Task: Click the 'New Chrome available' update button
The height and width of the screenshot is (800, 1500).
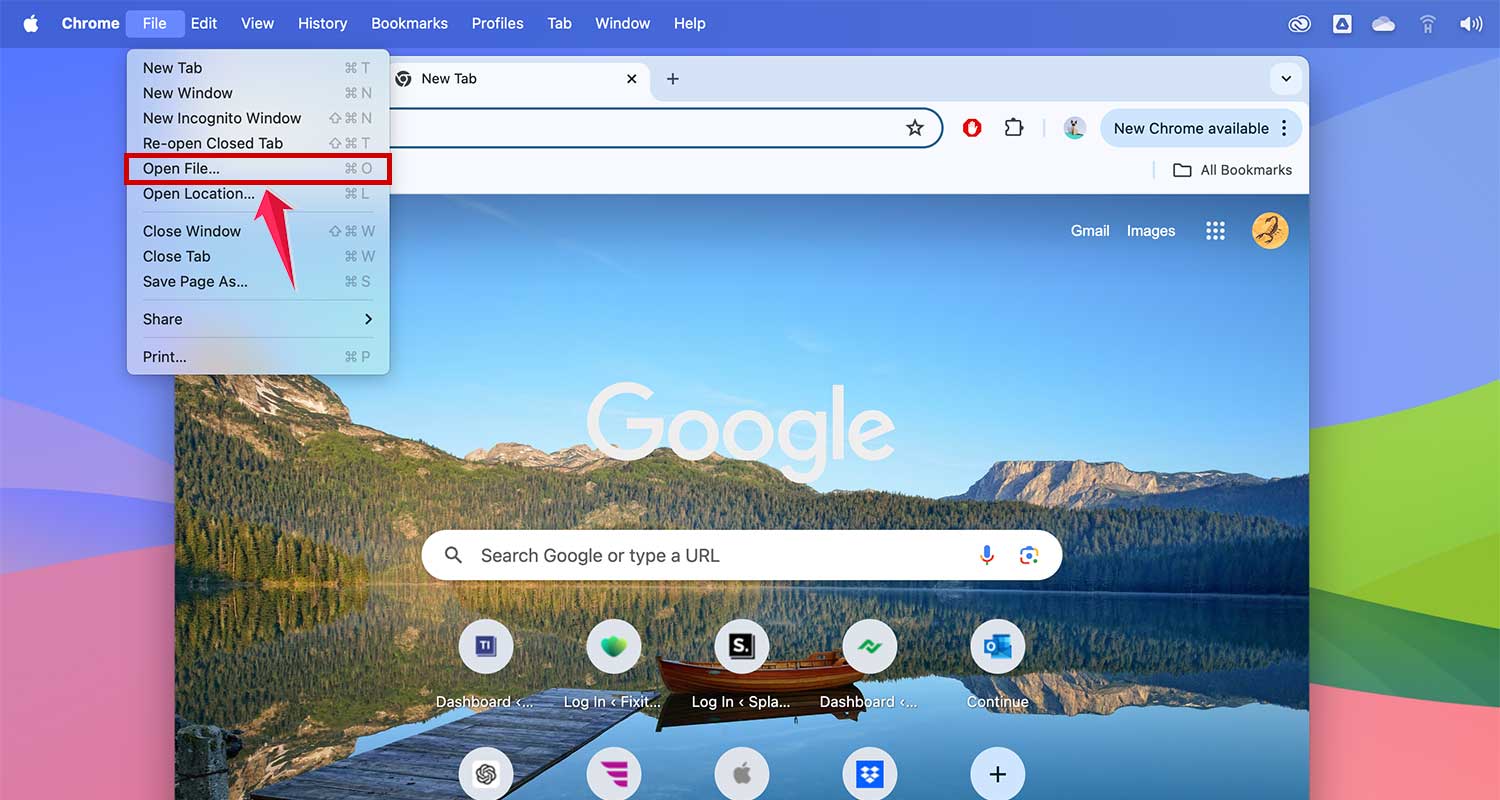Action: pos(1190,128)
